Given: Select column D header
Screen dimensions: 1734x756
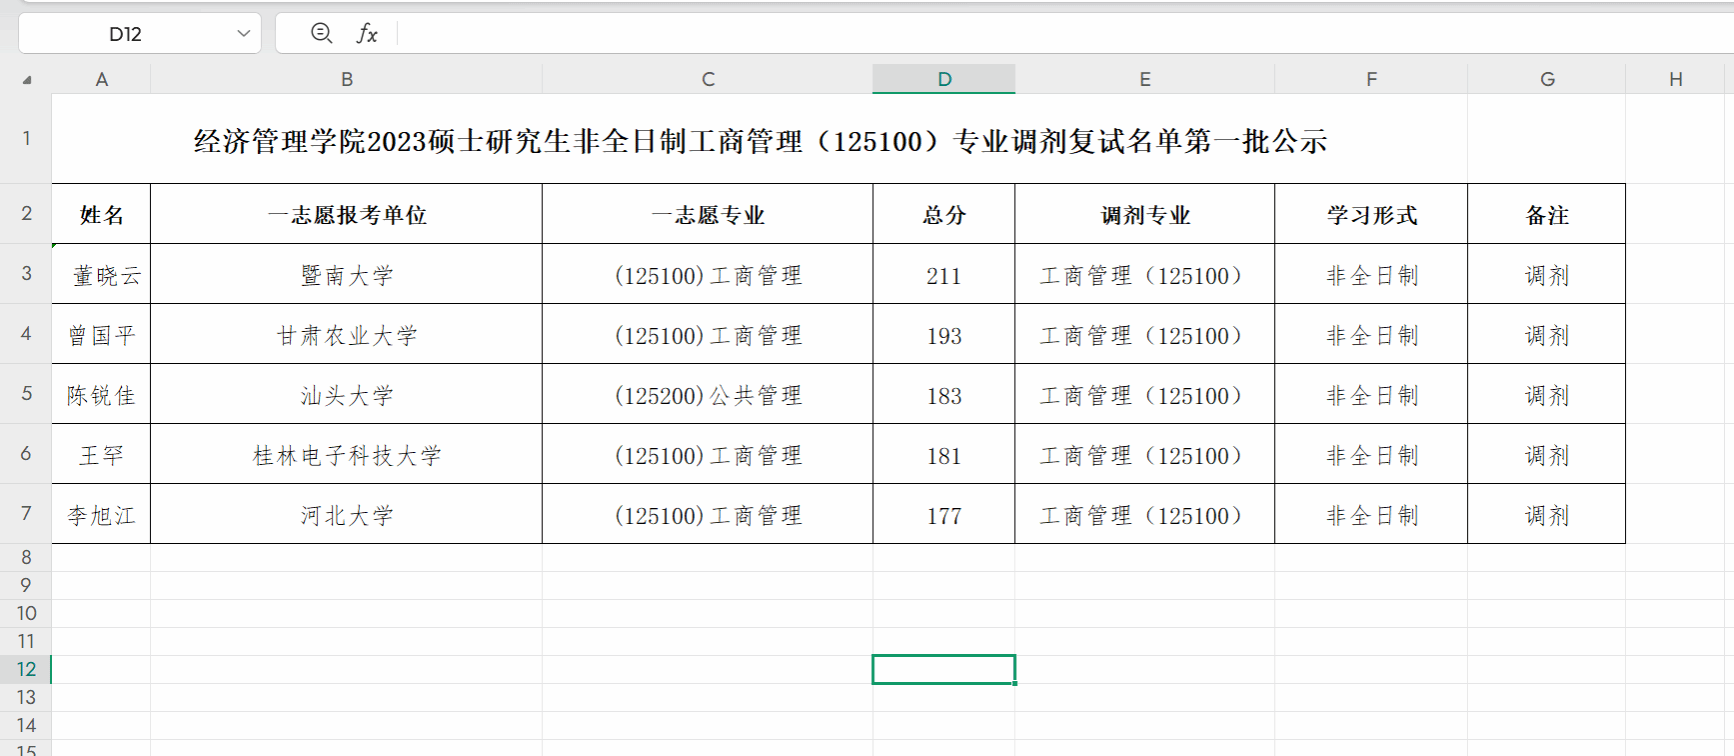Looking at the screenshot, I should click(x=944, y=79).
